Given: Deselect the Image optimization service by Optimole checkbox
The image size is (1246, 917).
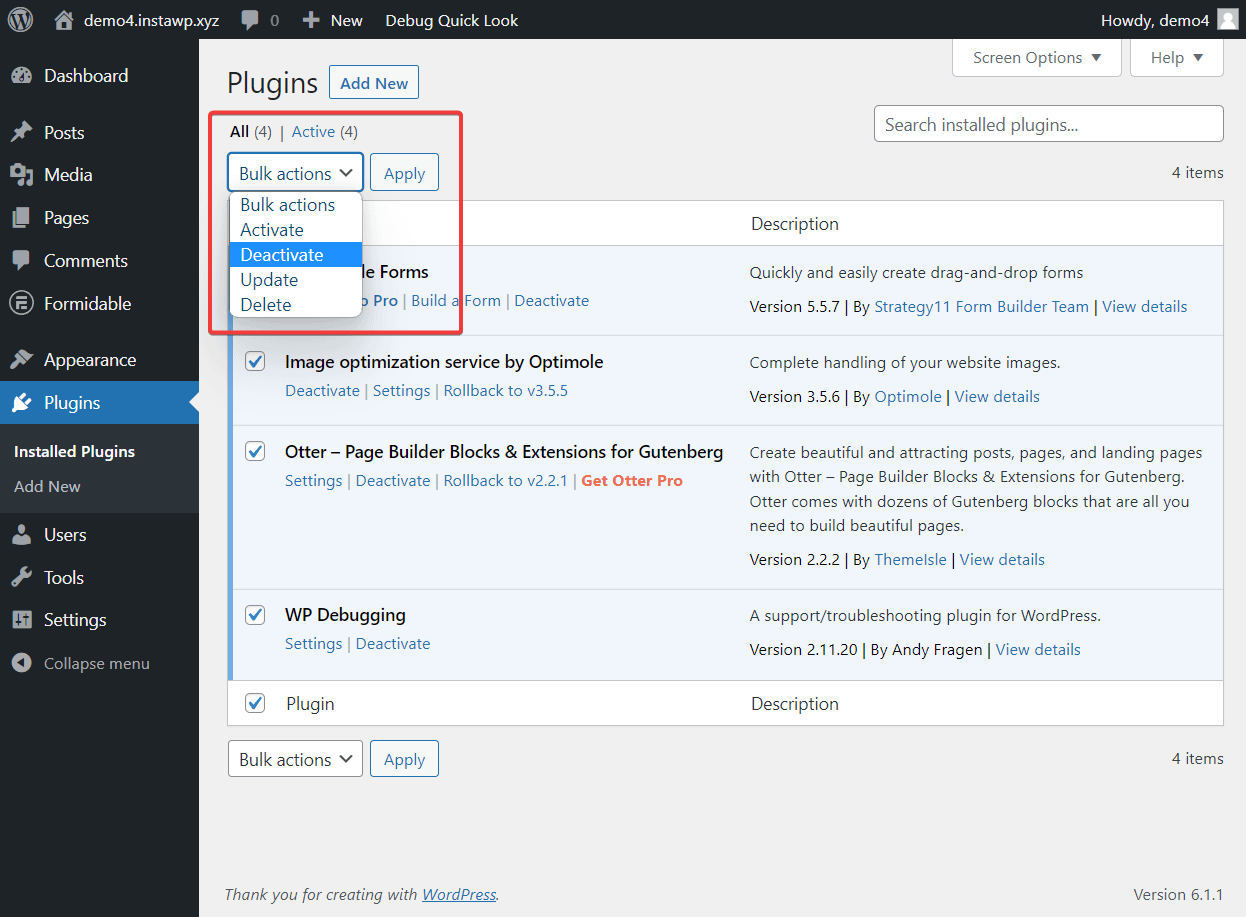Looking at the screenshot, I should click(x=255, y=361).
